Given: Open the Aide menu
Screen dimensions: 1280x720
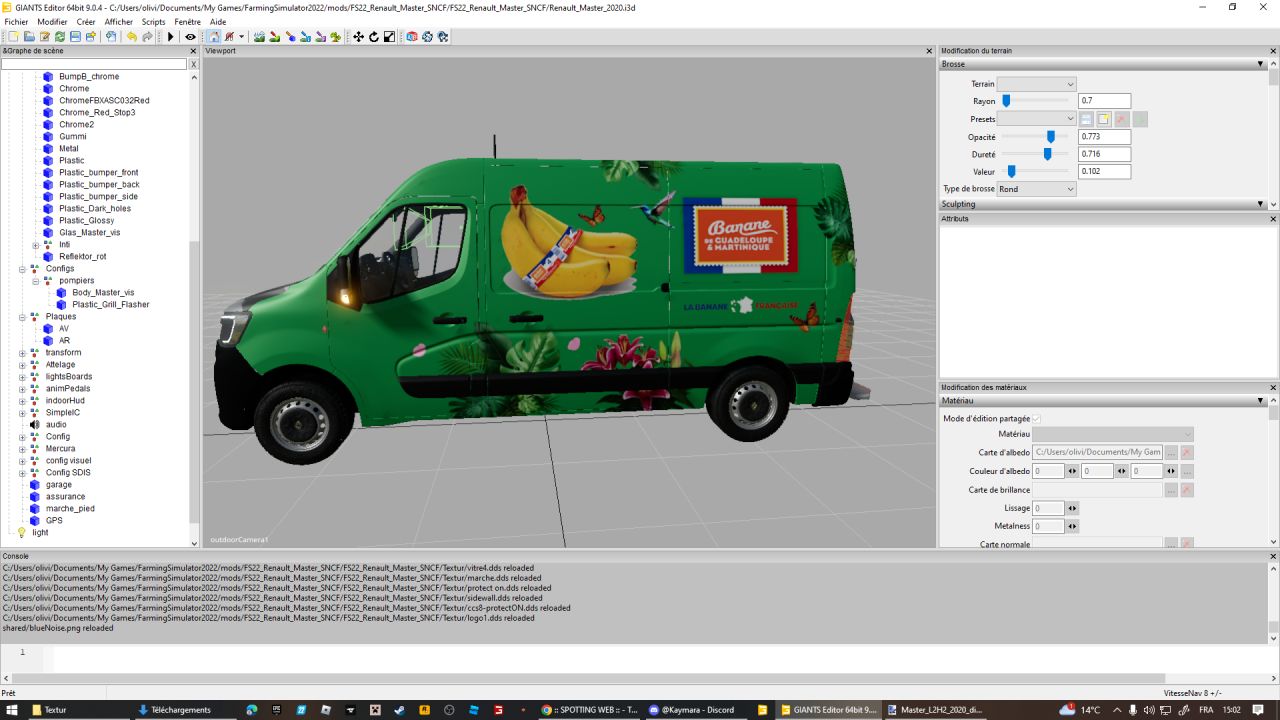Looking at the screenshot, I should coord(218,21).
